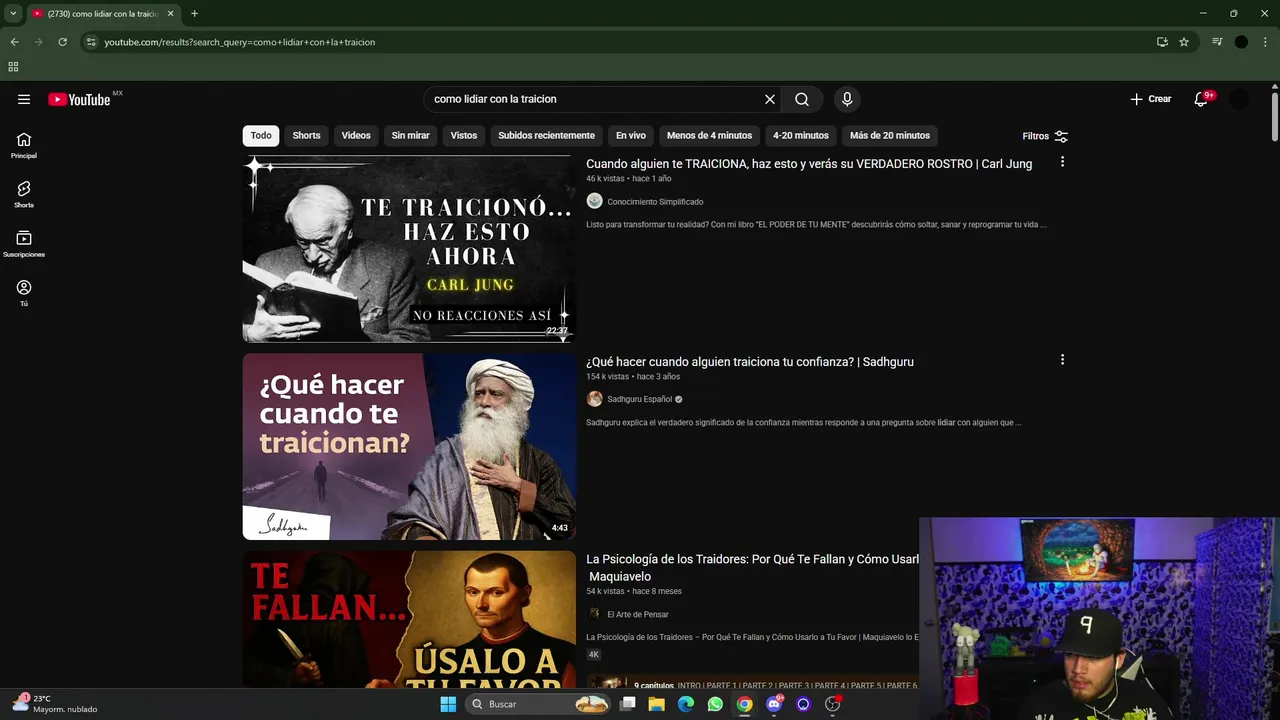The height and width of the screenshot is (720, 1280).
Task: Bookmark this page with star icon
Action: pos(1184,42)
